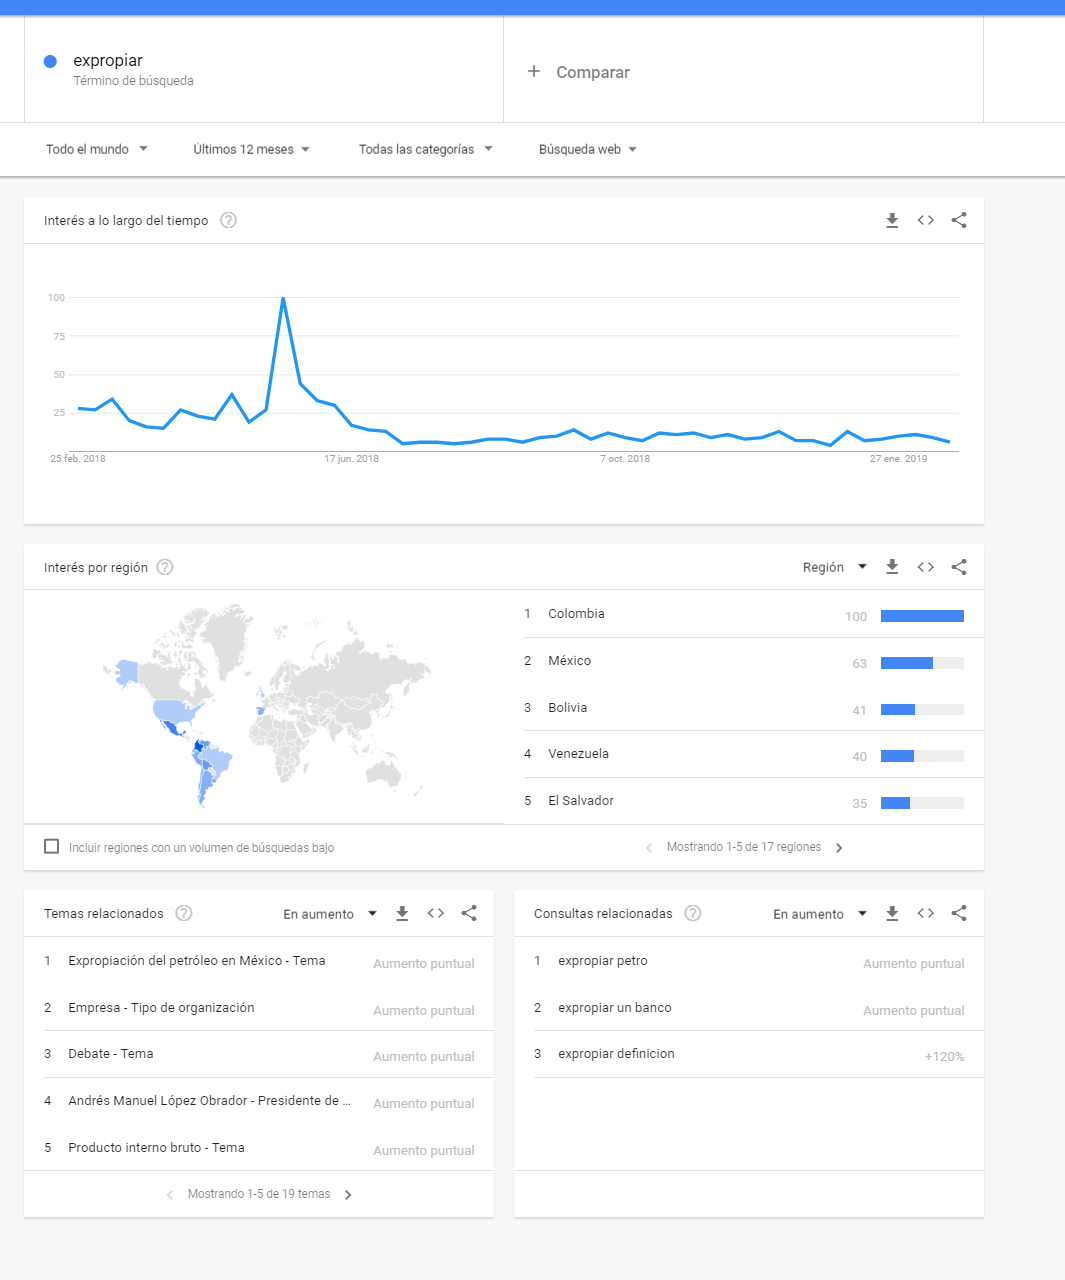Image resolution: width=1065 pixels, height=1280 pixels.
Task: Share the interest by region panel
Action: click(x=959, y=567)
